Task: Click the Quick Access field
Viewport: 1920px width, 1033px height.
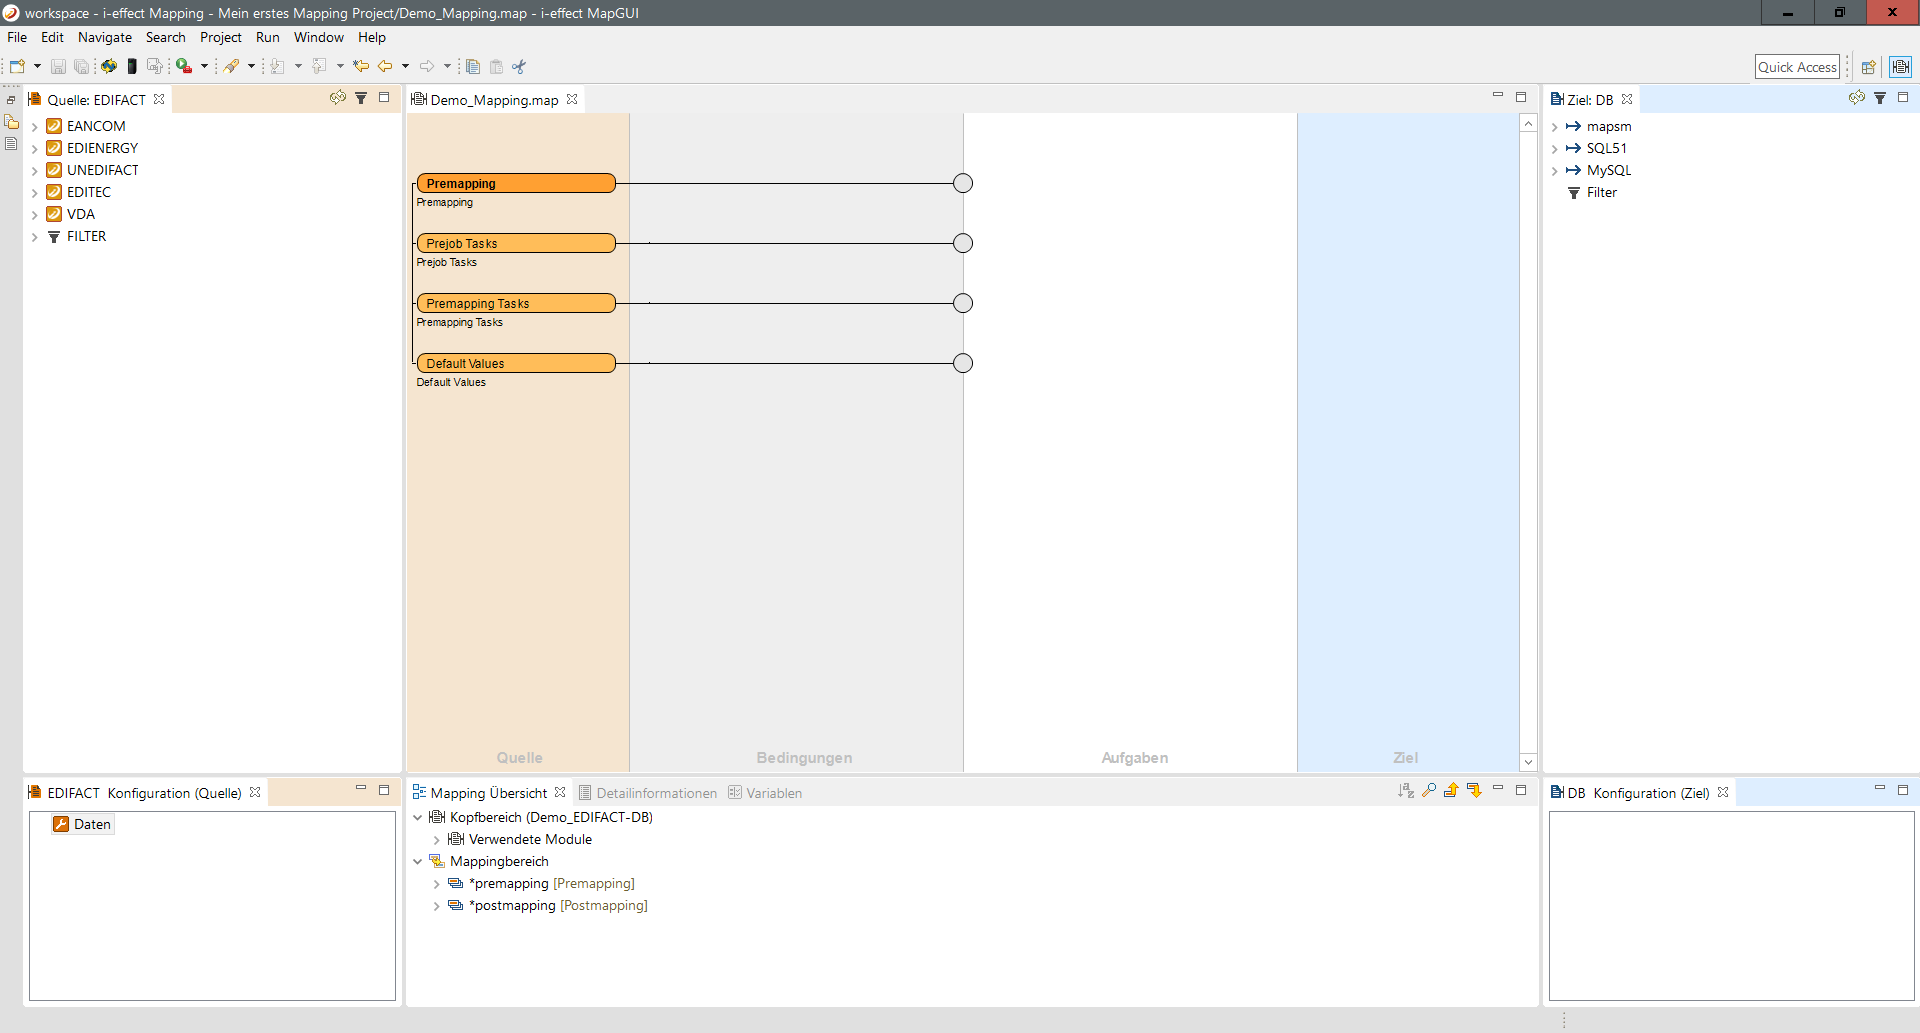Action: coord(1797,67)
